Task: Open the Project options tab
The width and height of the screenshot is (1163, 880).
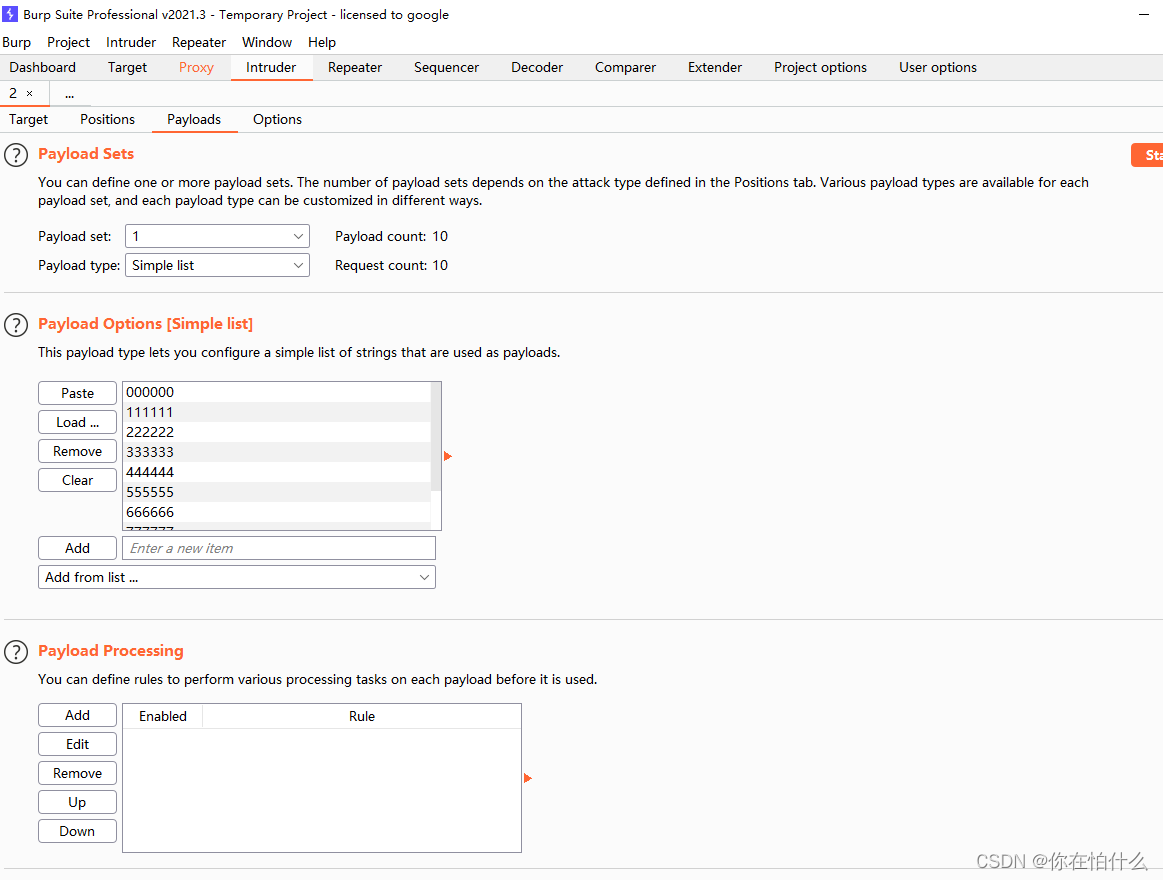Action: click(x=820, y=68)
